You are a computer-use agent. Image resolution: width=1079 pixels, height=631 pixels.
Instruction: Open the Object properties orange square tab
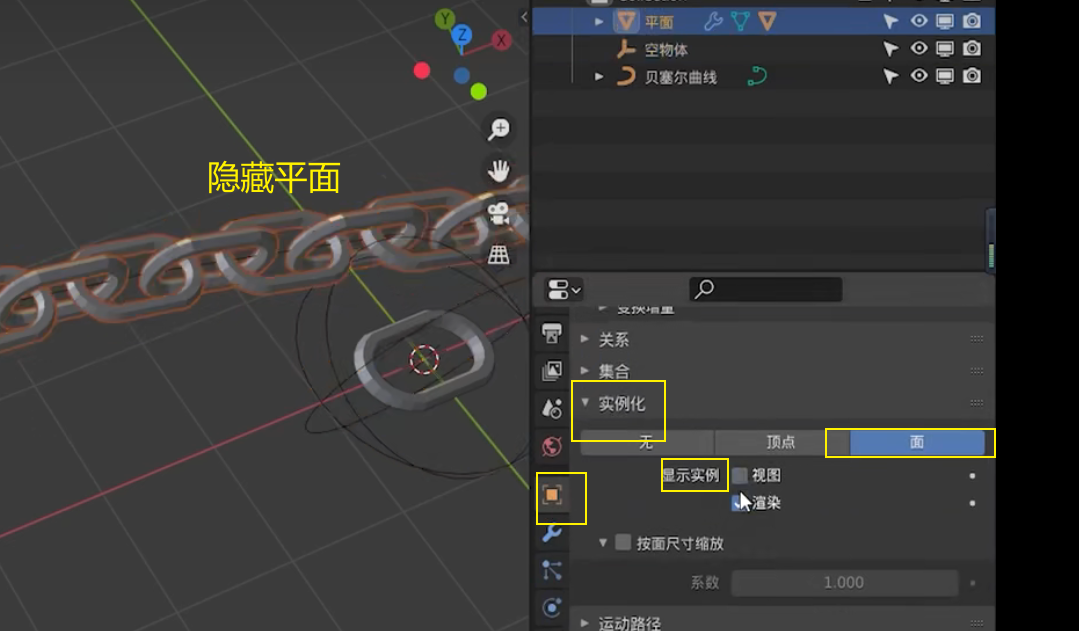[x=552, y=495]
